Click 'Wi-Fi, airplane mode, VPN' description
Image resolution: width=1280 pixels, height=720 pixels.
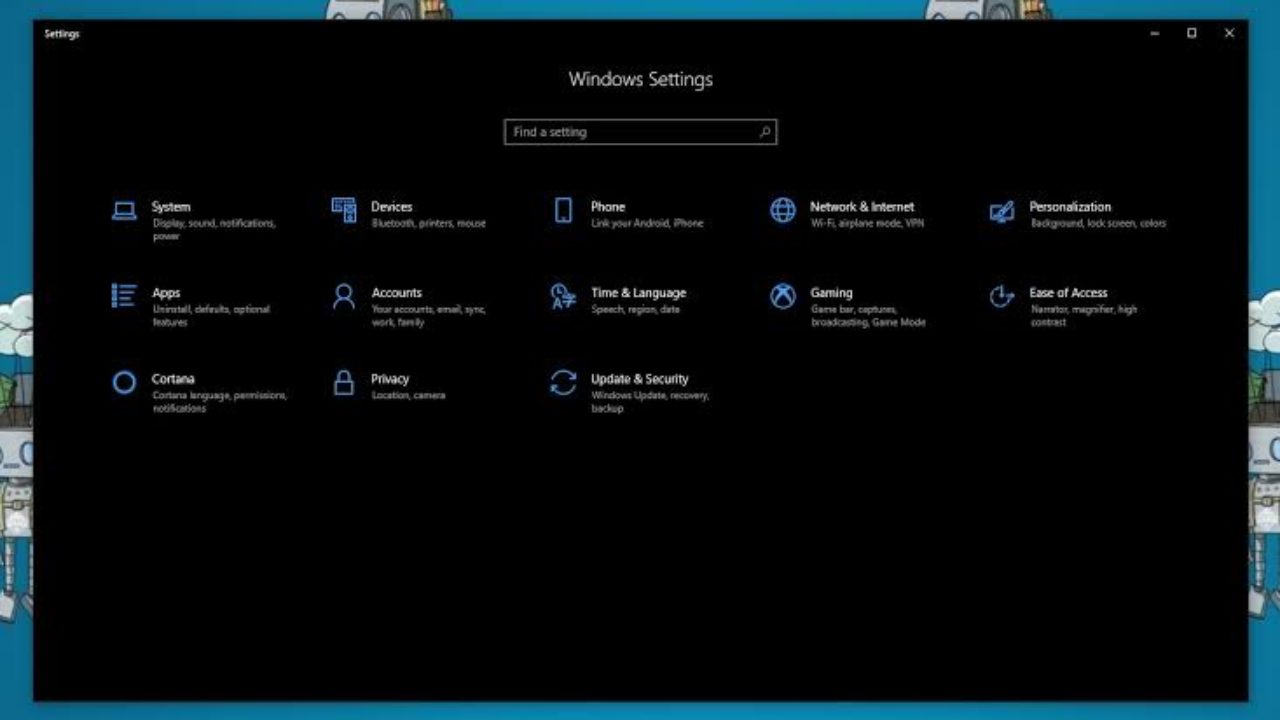[x=868, y=223]
